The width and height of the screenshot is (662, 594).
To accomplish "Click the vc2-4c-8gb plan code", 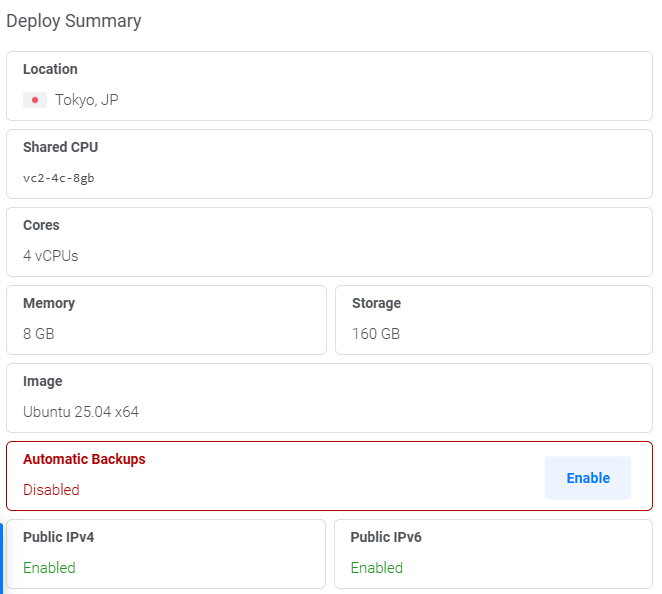I will click(x=59, y=178).
